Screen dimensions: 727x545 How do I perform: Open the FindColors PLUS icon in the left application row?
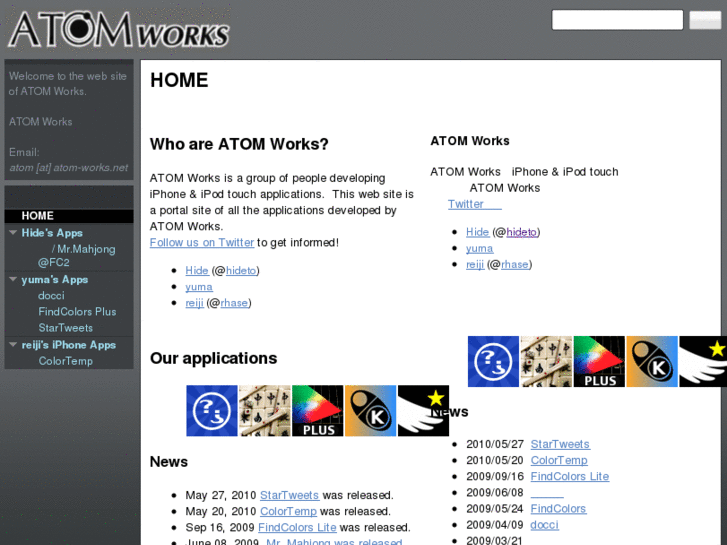tap(318, 410)
